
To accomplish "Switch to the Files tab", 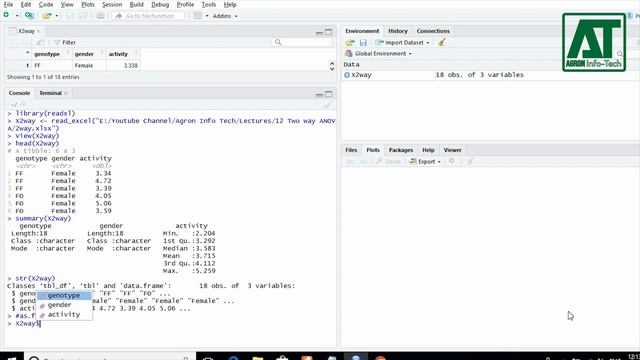I will 351,150.
